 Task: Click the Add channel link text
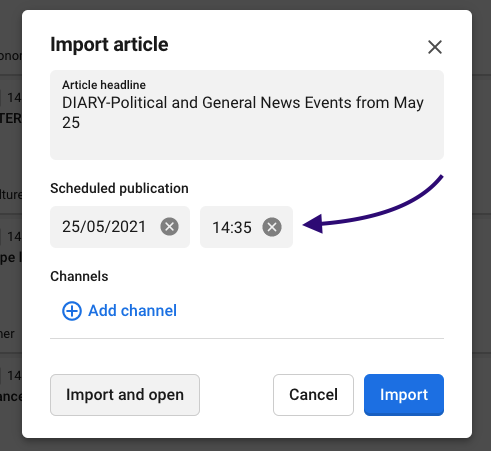[x=132, y=311]
